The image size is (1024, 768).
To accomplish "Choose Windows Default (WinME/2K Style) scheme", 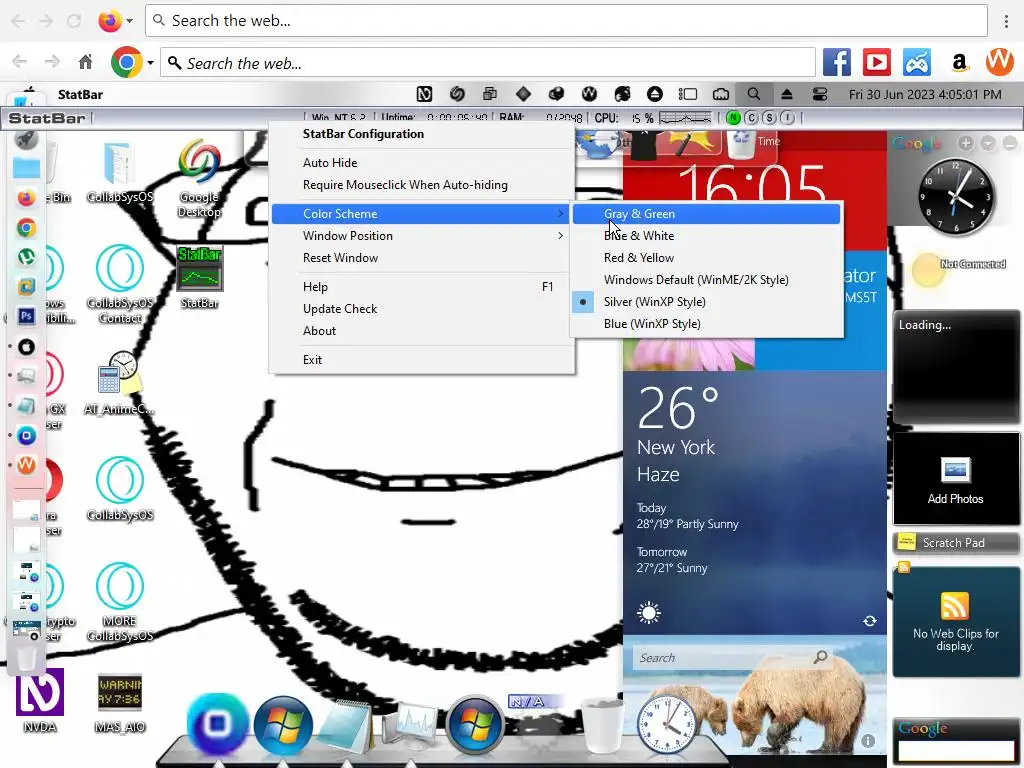I will [x=706, y=280].
